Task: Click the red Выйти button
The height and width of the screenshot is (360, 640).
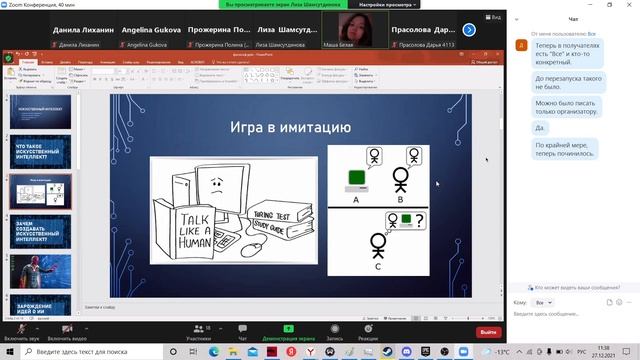Action: (x=488, y=332)
